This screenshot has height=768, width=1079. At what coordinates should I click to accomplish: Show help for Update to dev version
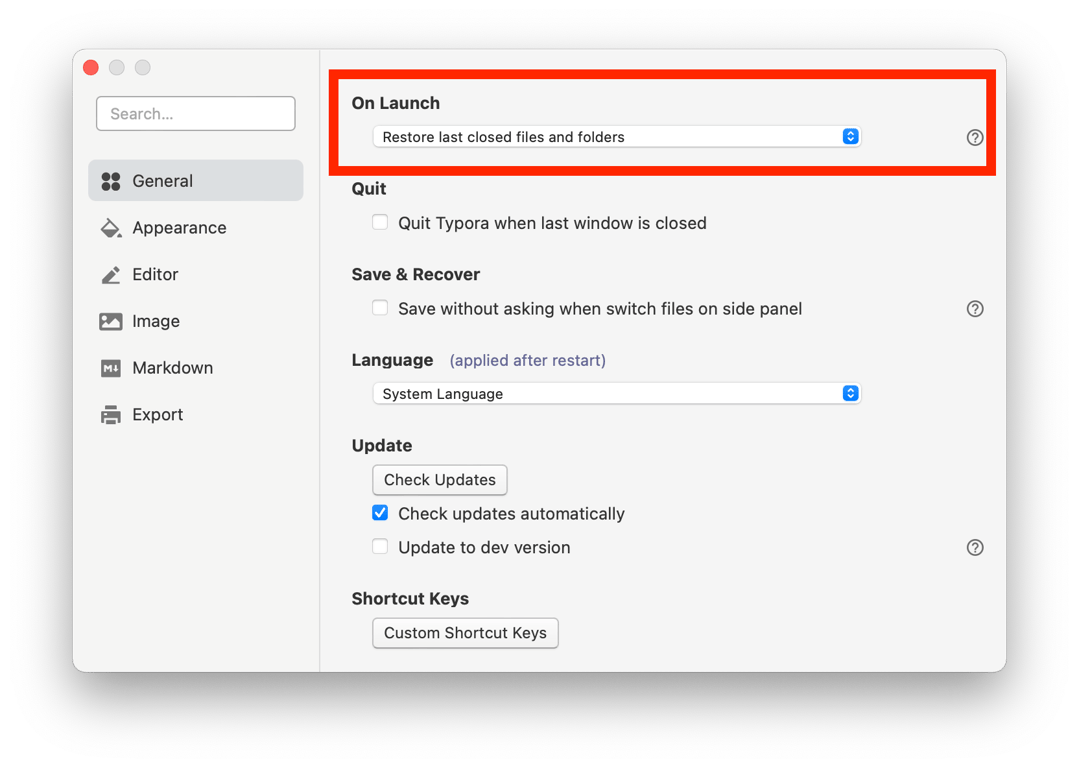coord(975,548)
